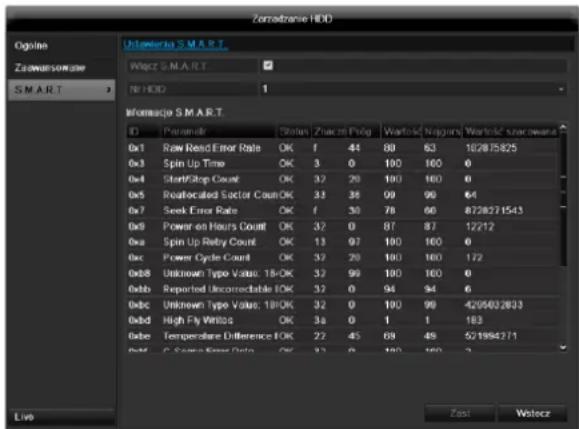Select the Raw Read Error Rate row
Image resolution: width=579 pixels, height=429 pixels.
(343, 148)
